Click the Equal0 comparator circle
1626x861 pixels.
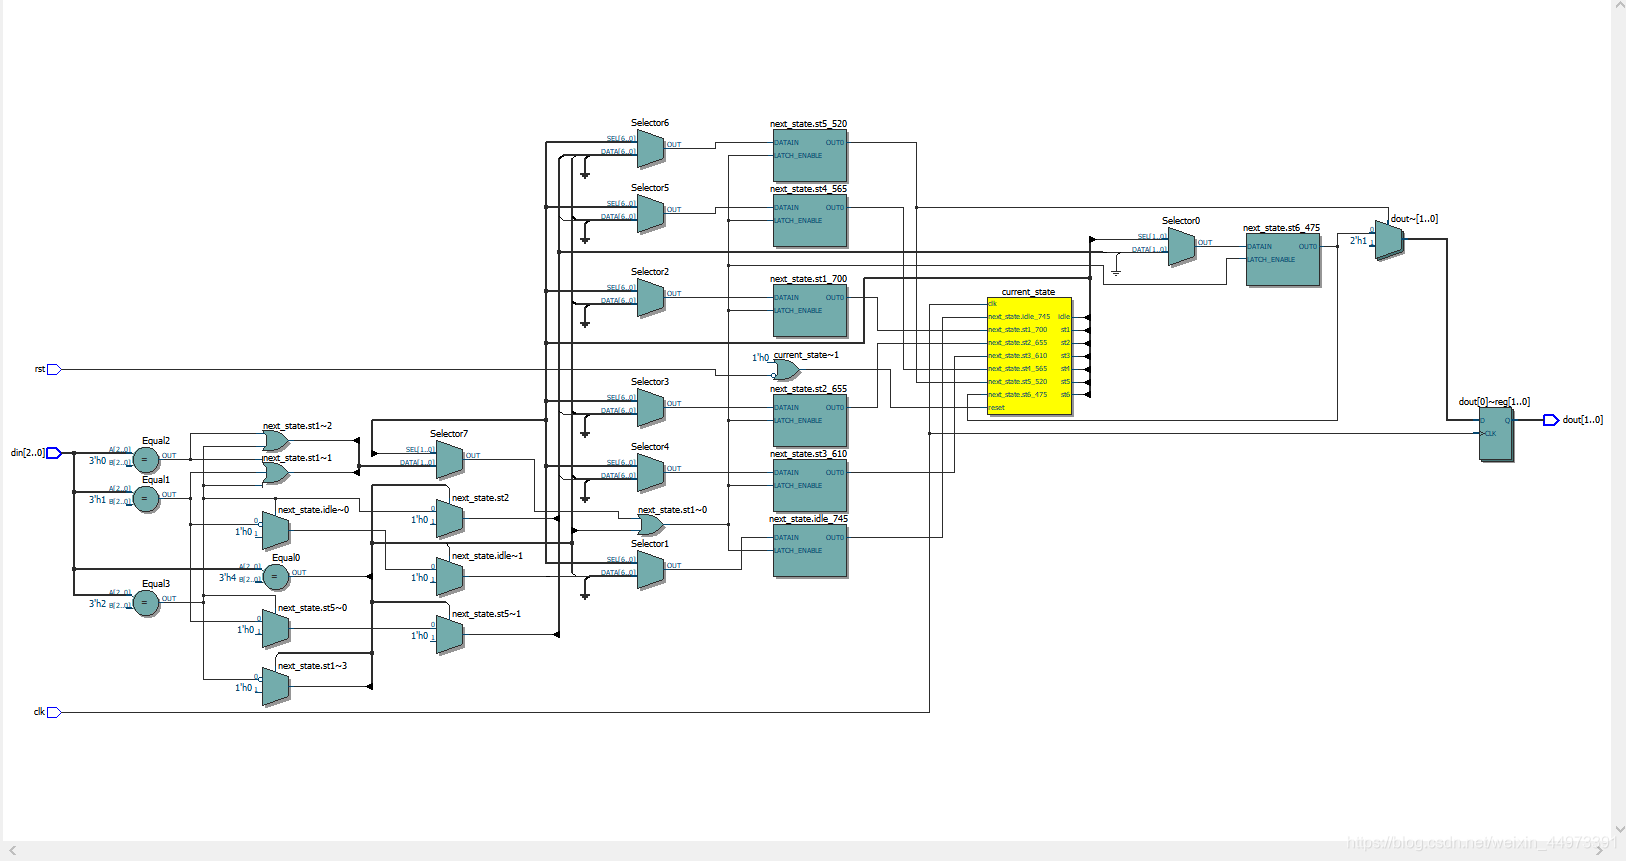click(276, 577)
